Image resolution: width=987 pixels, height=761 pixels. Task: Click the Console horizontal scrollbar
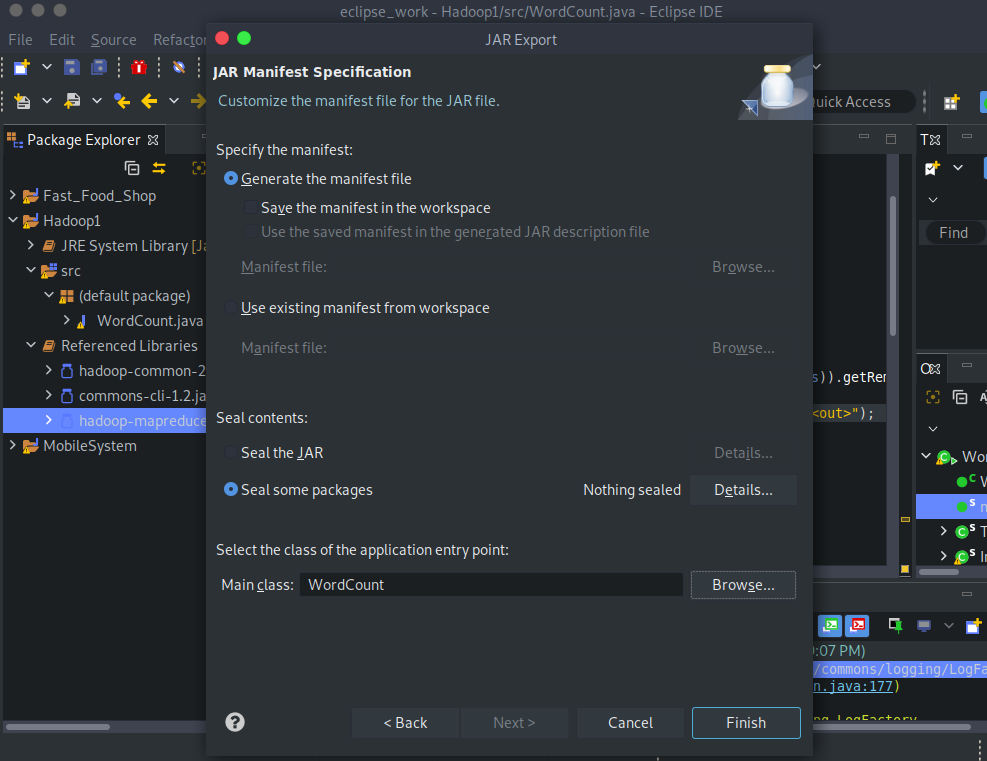pyautogui.click(x=891, y=726)
